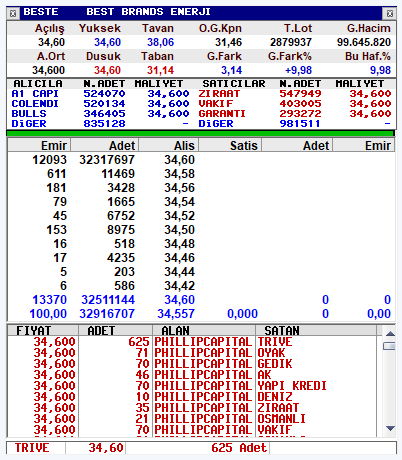Click the Bu Haf.% label

(x=368, y=56)
